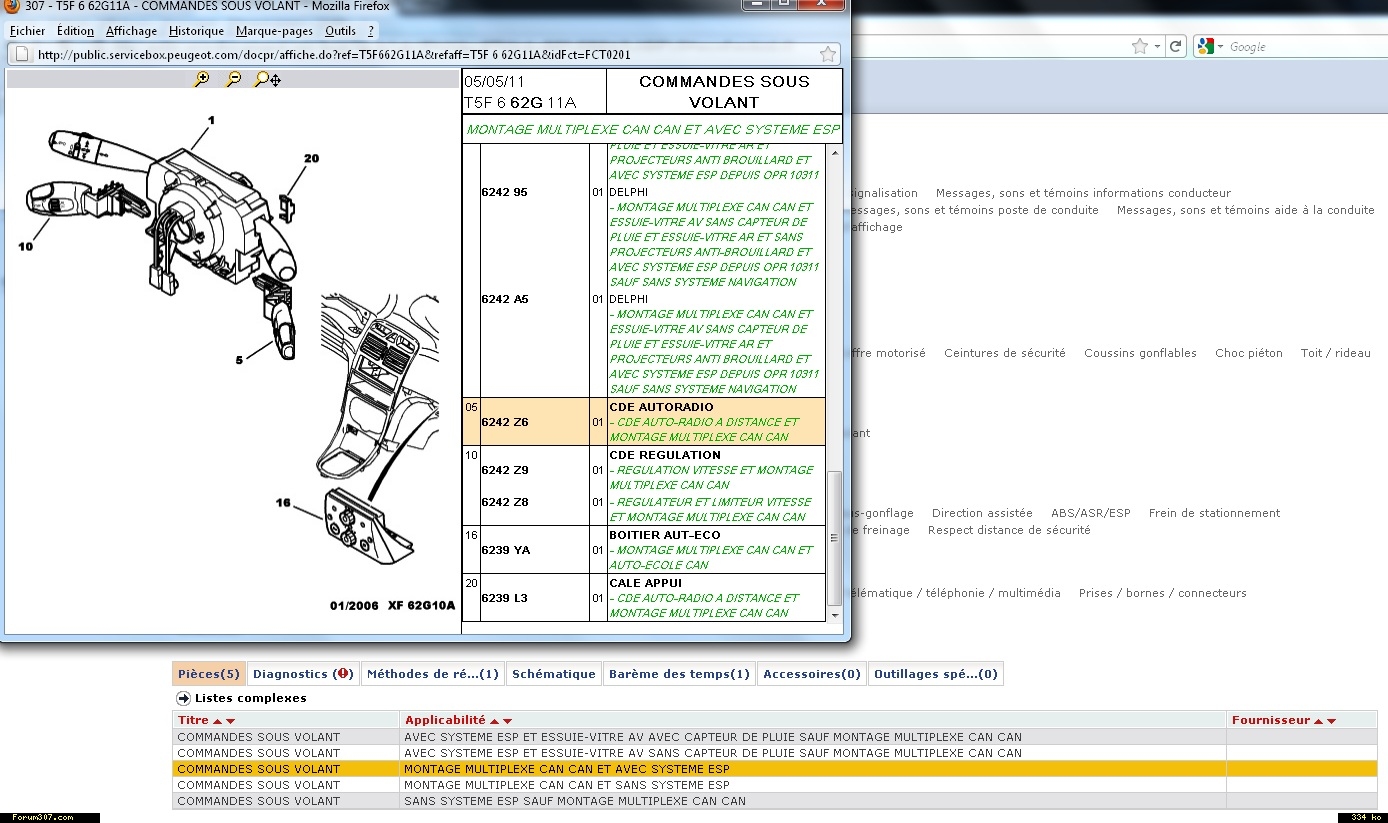Open the Respect distance de sécurité link

[x=1009, y=530]
